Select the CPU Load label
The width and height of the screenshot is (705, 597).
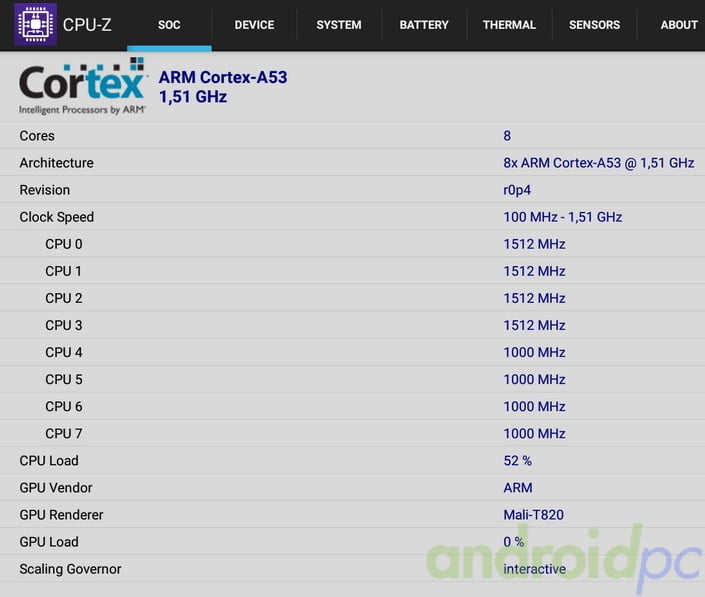[x=49, y=460]
